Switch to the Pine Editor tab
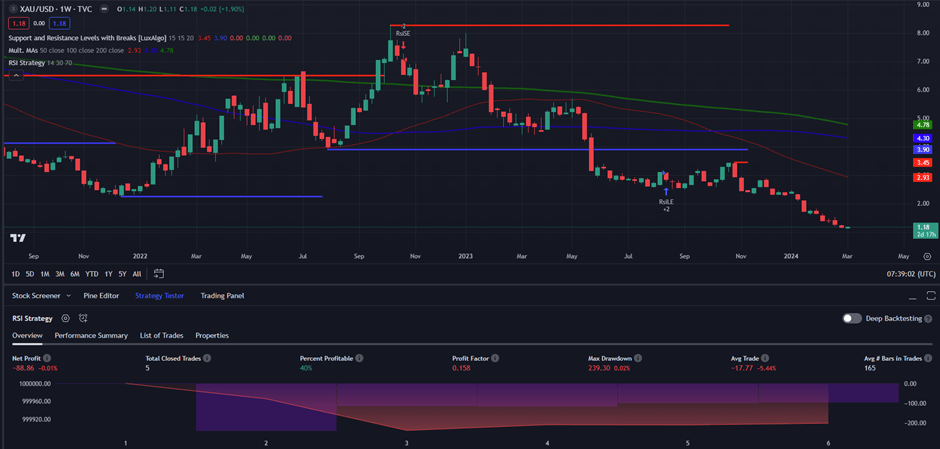The height and width of the screenshot is (449, 940). tap(101, 296)
